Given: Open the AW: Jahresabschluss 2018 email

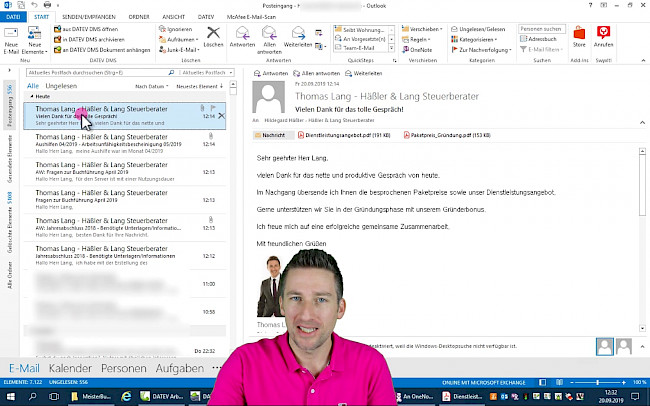Looking at the screenshot, I should 124,228.
